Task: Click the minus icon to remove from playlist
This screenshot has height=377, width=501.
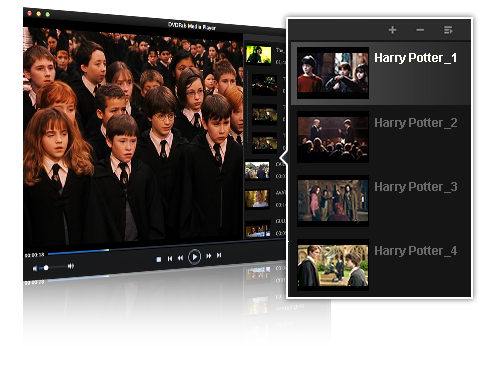Action: coord(420,30)
